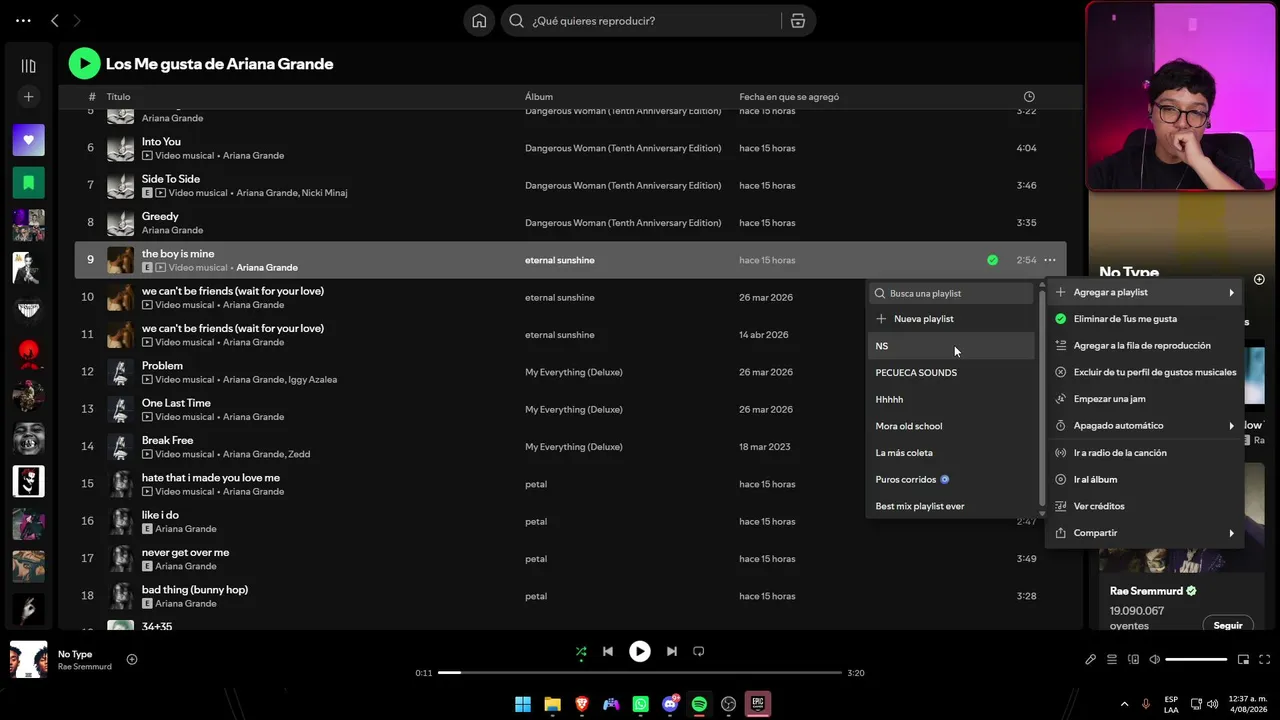
Task: Open the lyrics microphone in the player bar
Action: pos(1091,660)
